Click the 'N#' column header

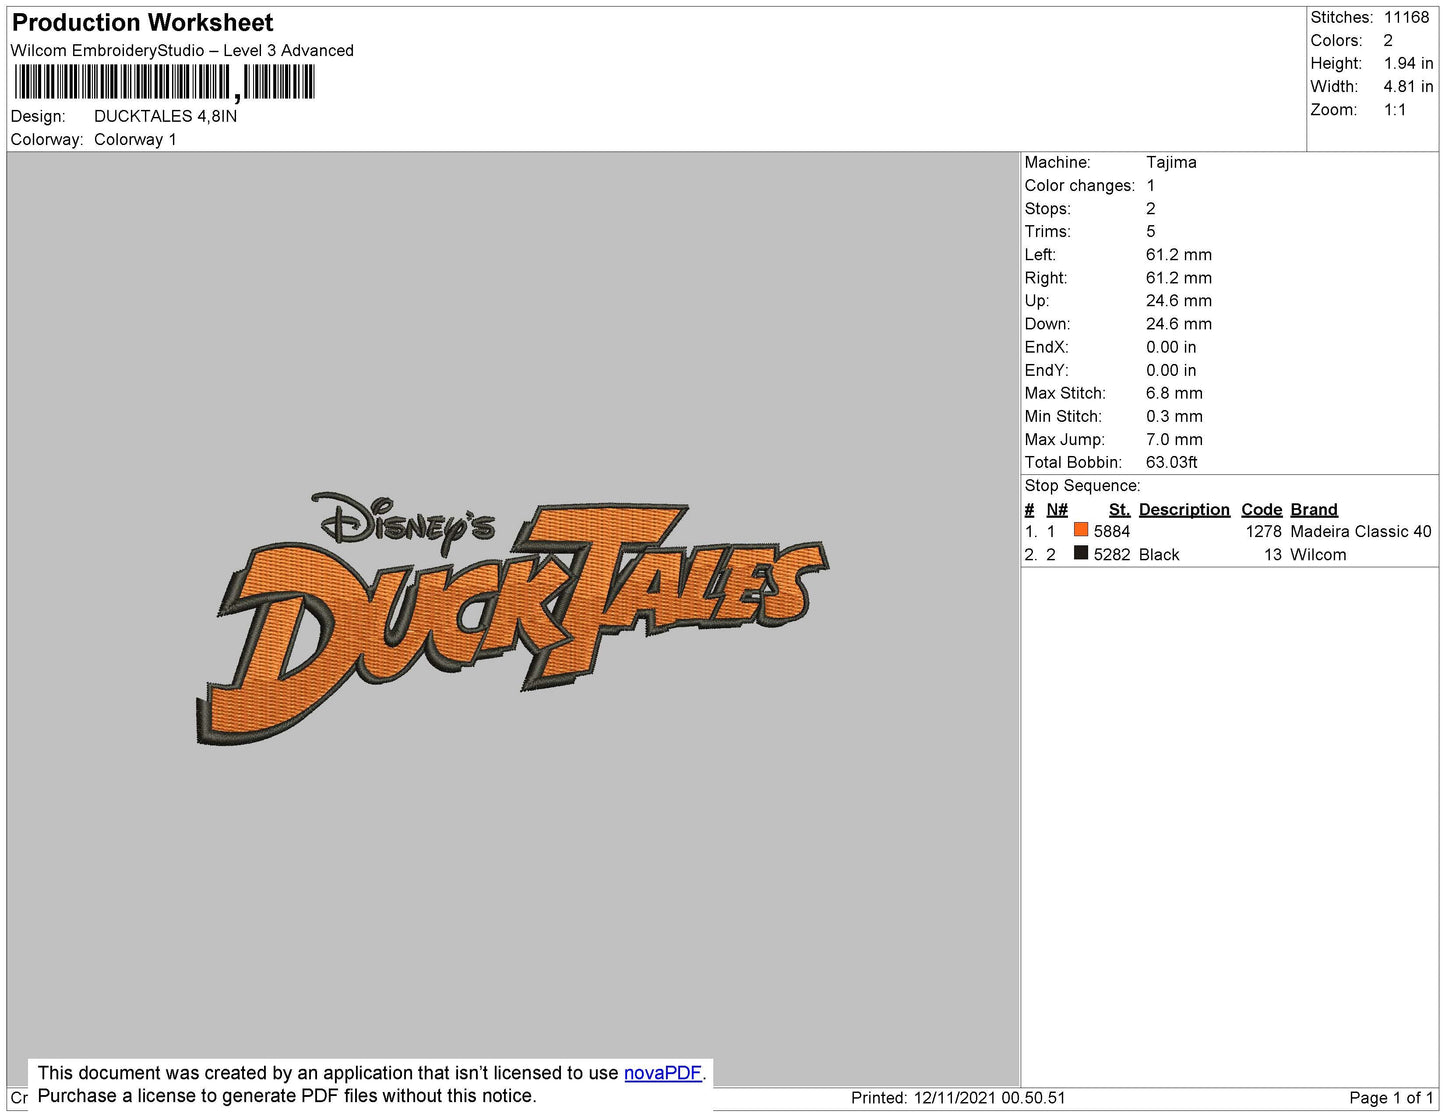coord(1057,509)
